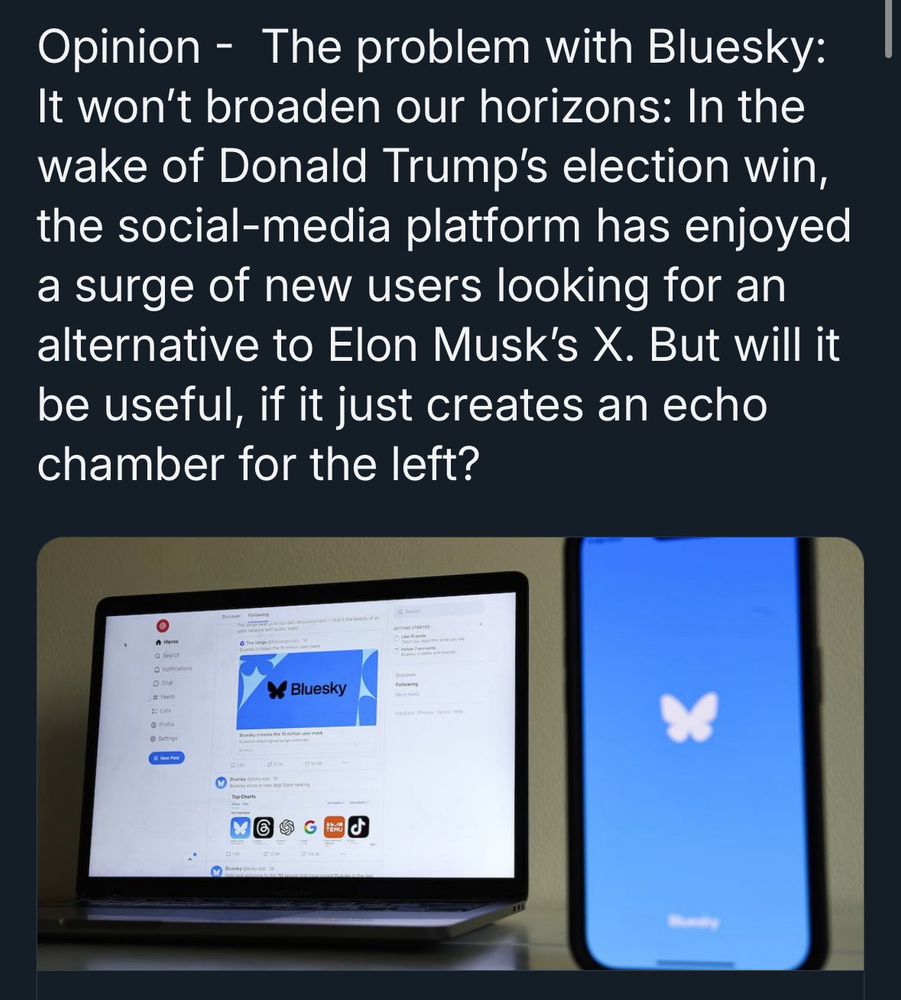Image resolution: width=901 pixels, height=1000 pixels.
Task: Click the red profile avatar in laptop sidebar
Action: coord(163,625)
